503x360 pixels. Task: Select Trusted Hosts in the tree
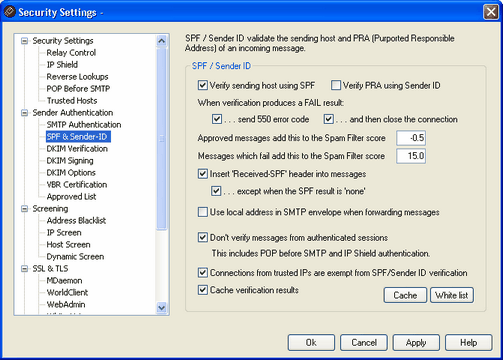coord(72,101)
